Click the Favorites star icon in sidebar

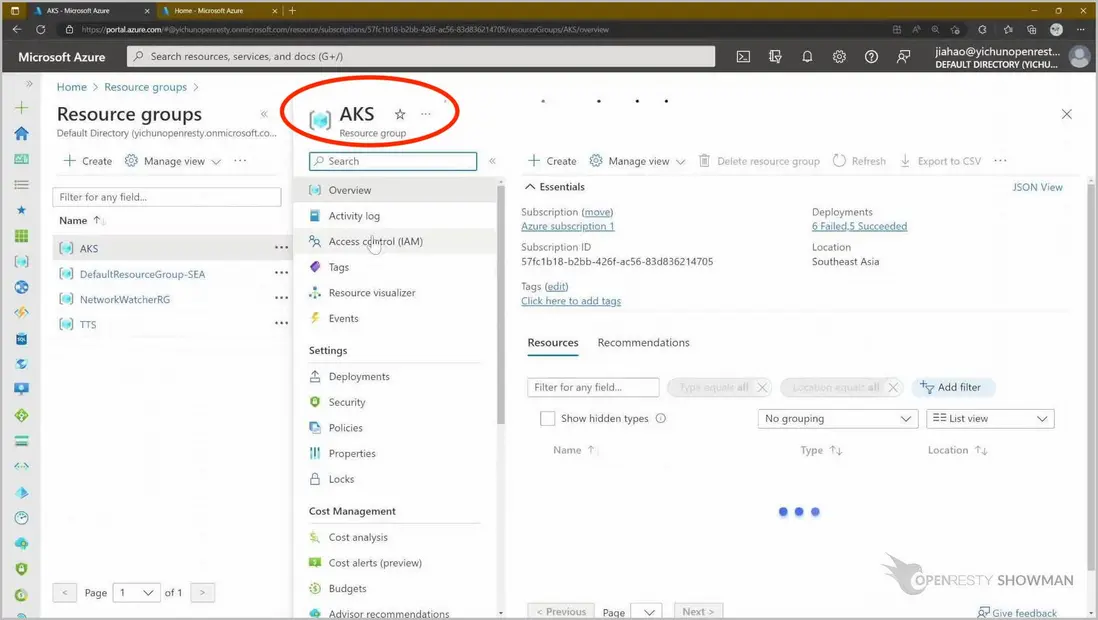pyautogui.click(x=22, y=210)
